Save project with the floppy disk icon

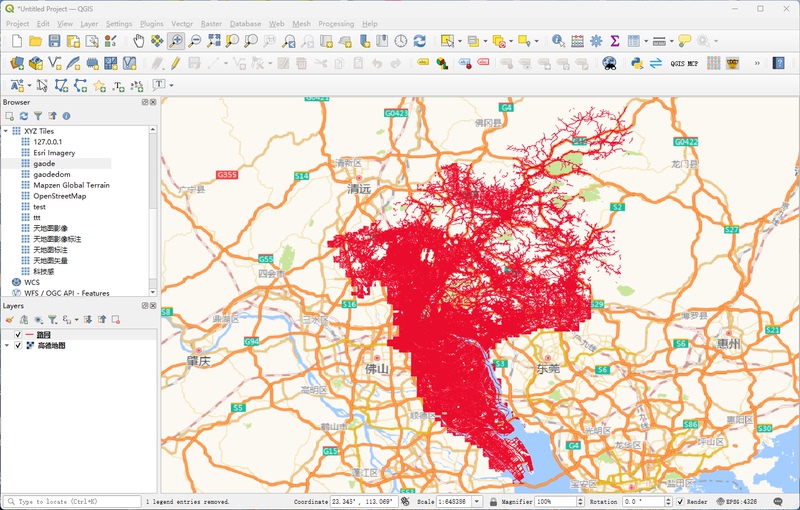coord(55,41)
